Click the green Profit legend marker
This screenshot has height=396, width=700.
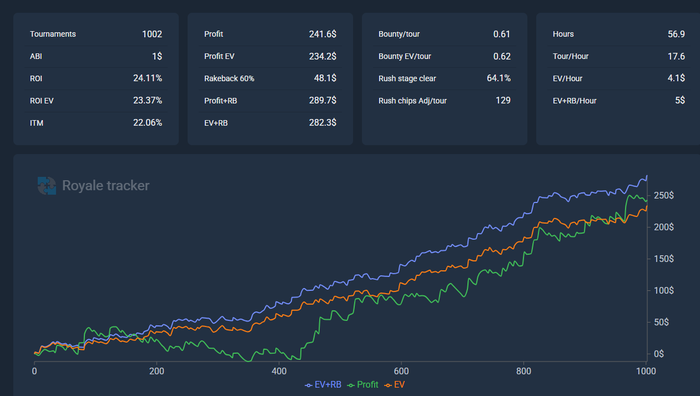coord(351,385)
